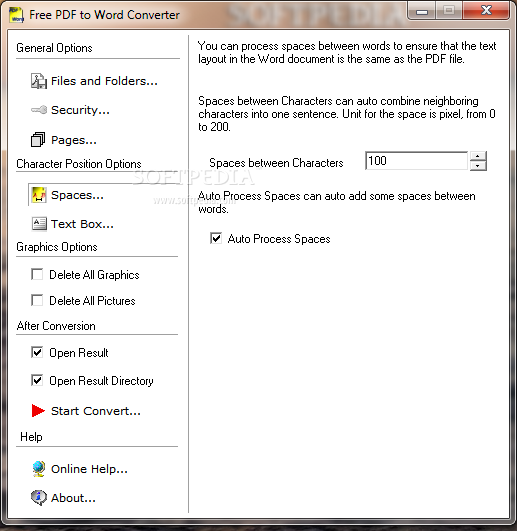Viewport: 517px width, 531px height.
Task: Click the Spaces between Characters label
Action: 276,163
